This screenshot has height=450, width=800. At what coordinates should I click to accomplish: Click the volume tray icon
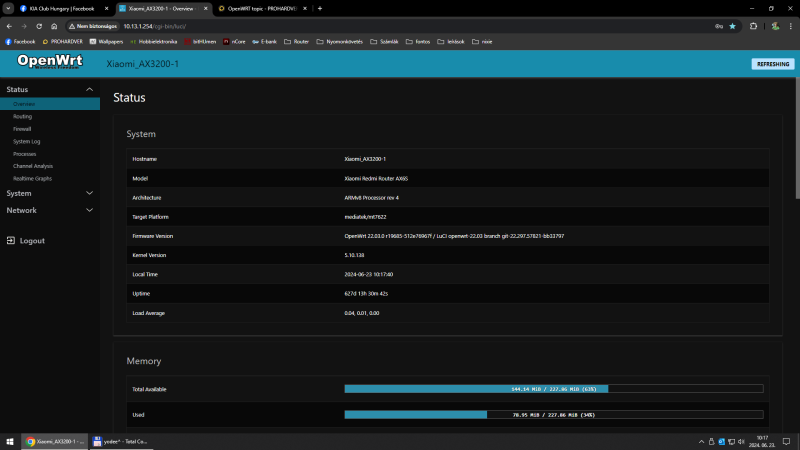click(x=741, y=442)
